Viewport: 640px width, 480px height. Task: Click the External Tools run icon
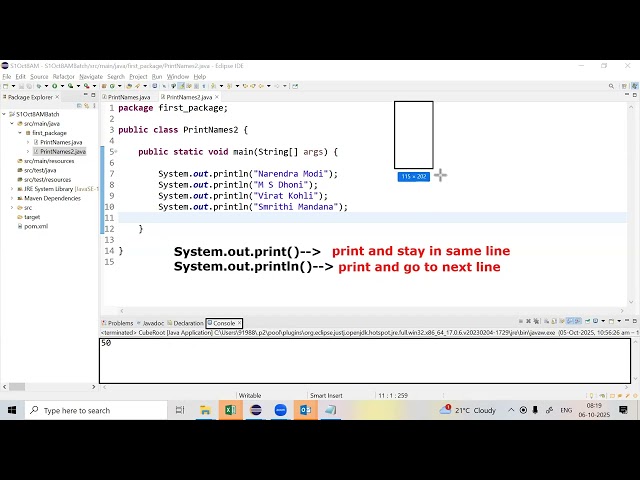(87, 86)
